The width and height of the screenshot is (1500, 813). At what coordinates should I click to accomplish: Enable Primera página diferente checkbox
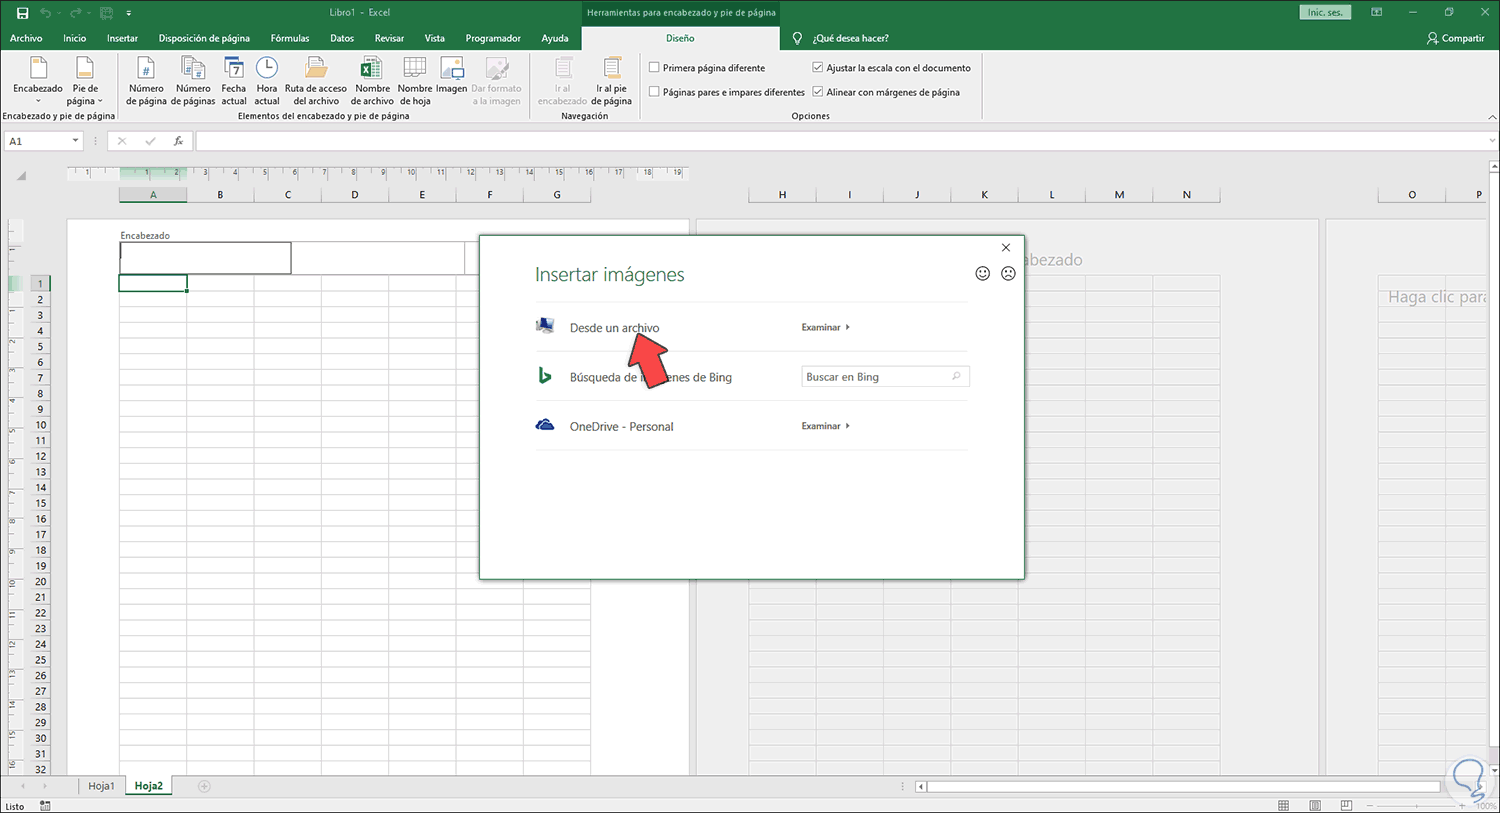point(654,68)
